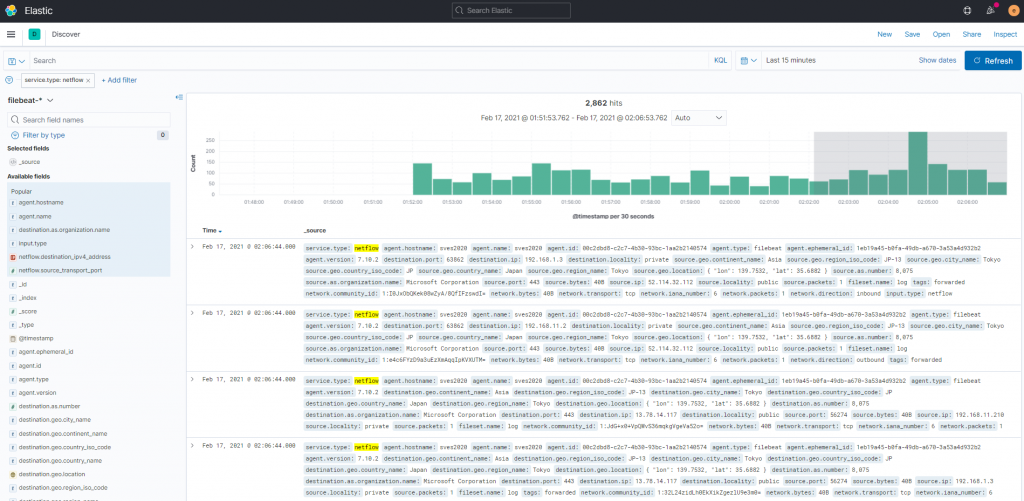Open the New menu item
The height and width of the screenshot is (501, 1024).
tap(884, 34)
